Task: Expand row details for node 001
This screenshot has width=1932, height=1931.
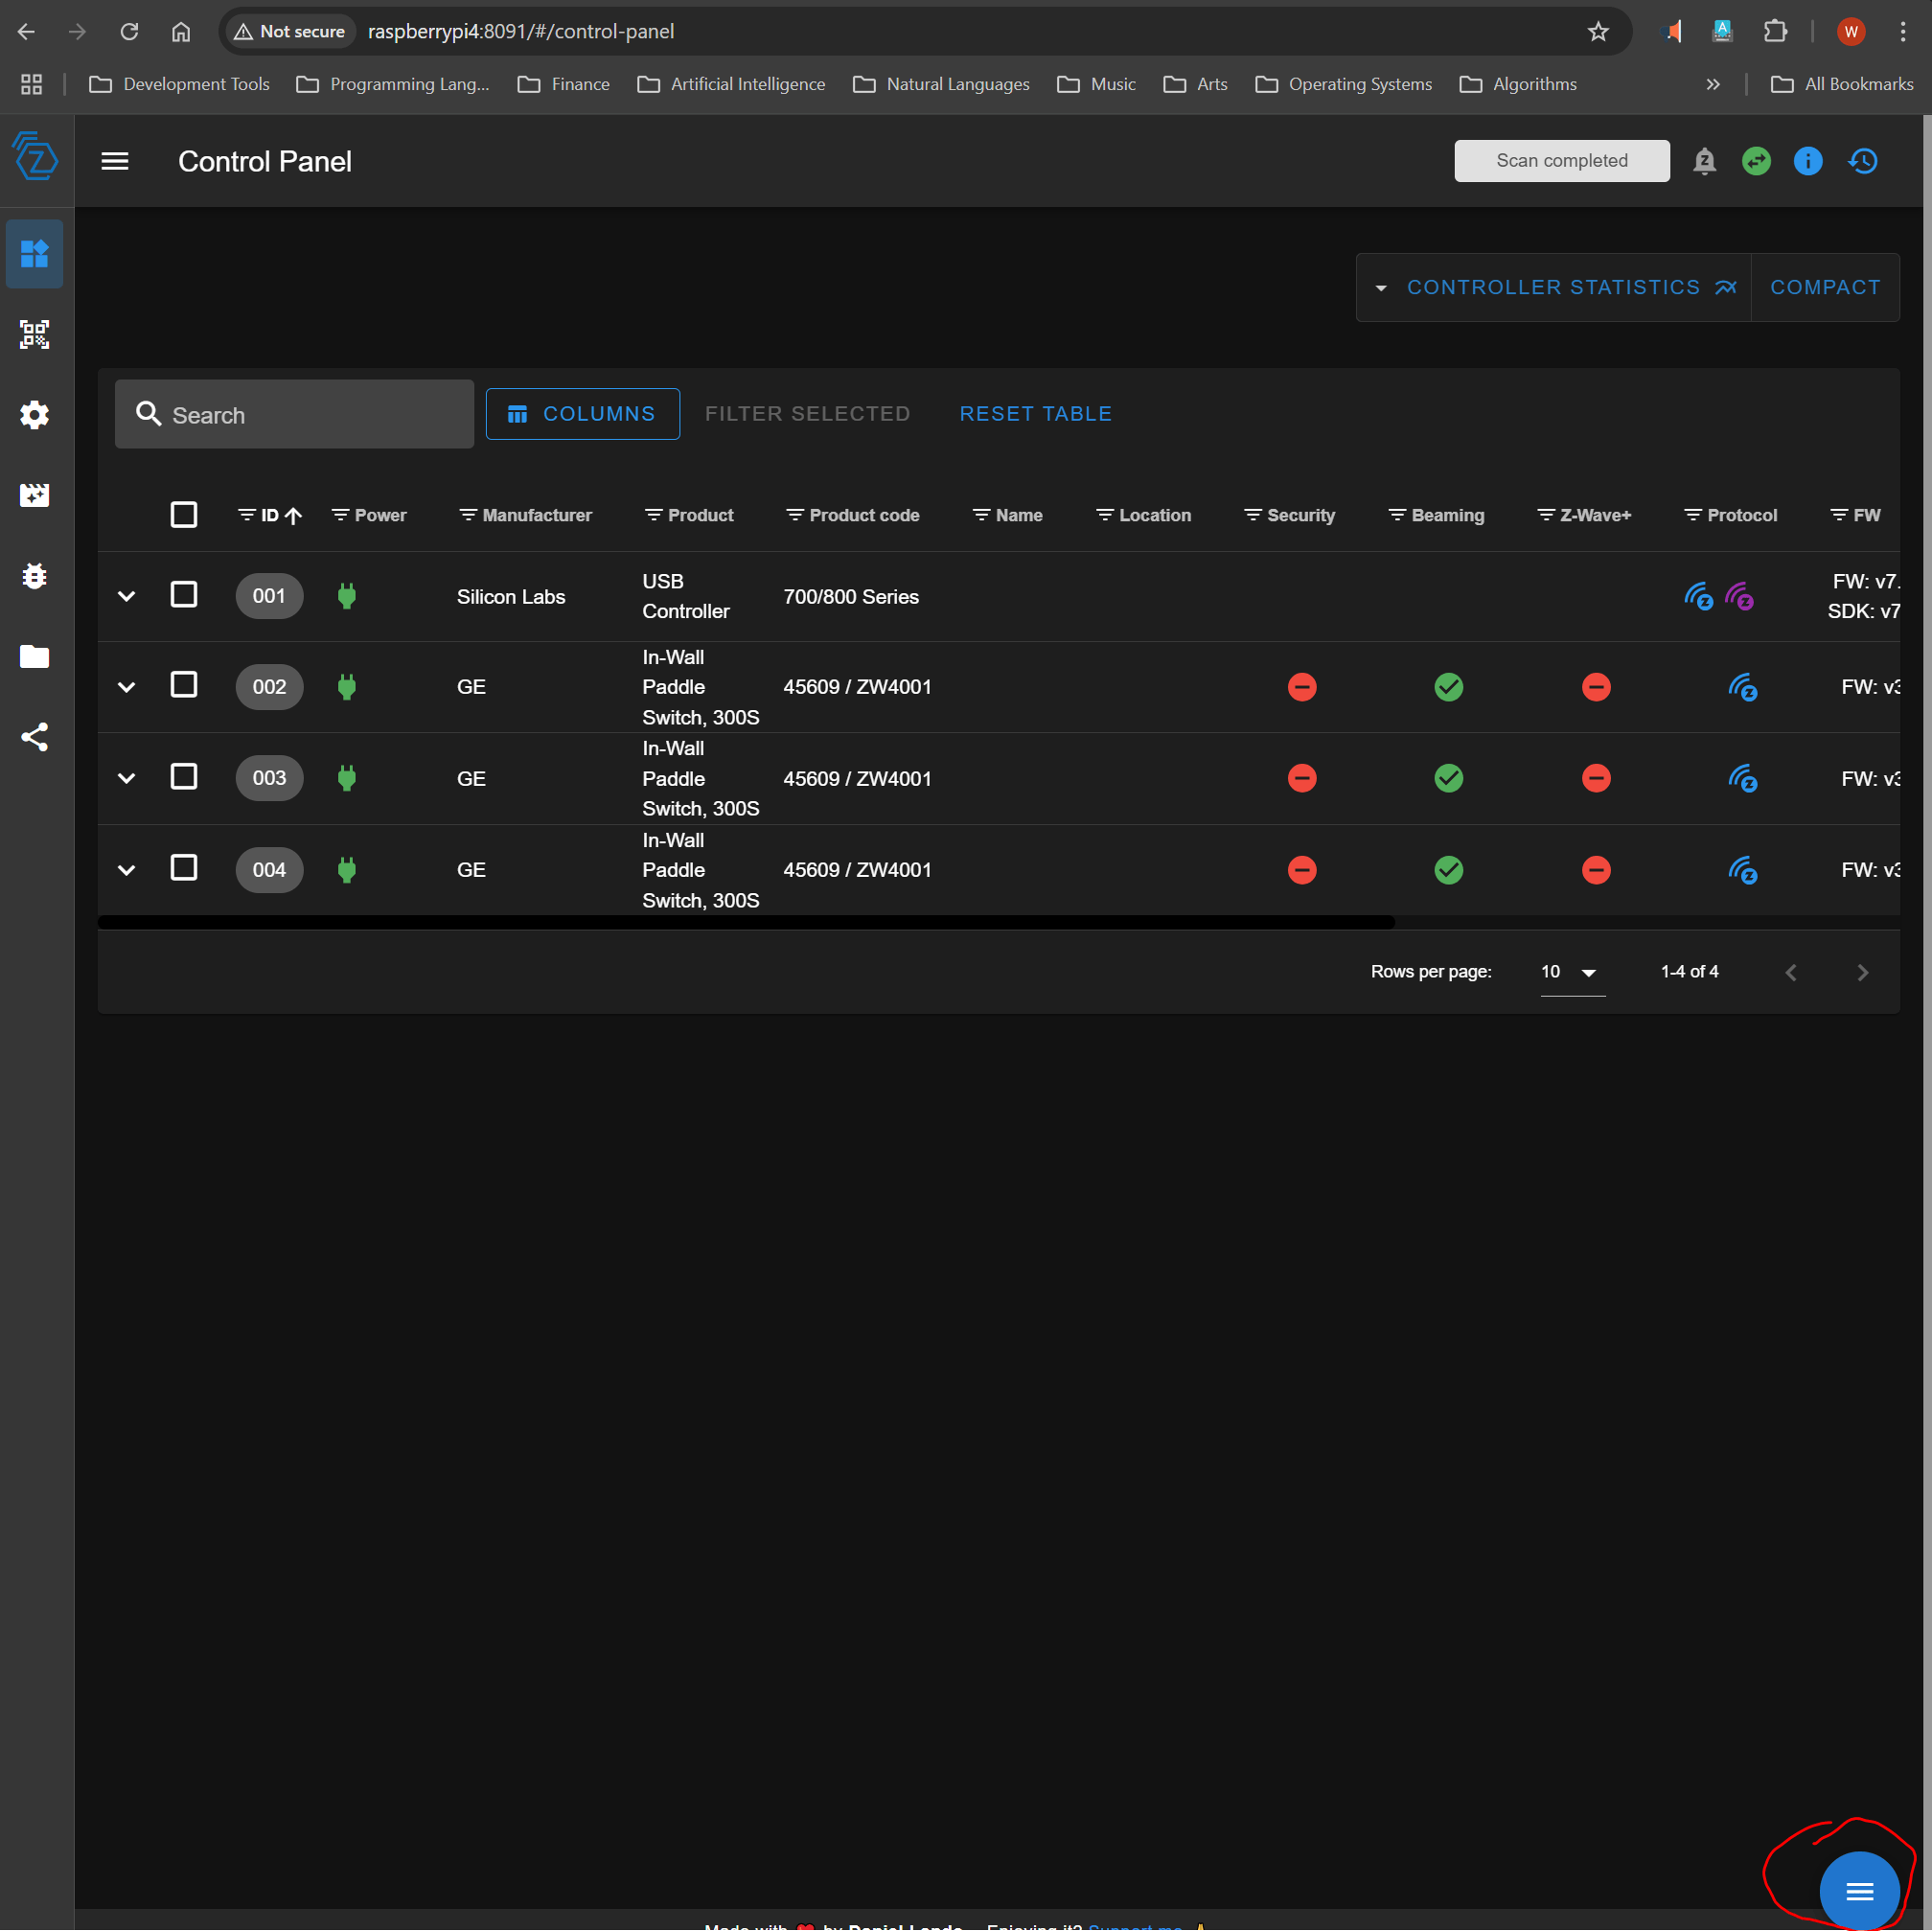Action: 126,596
